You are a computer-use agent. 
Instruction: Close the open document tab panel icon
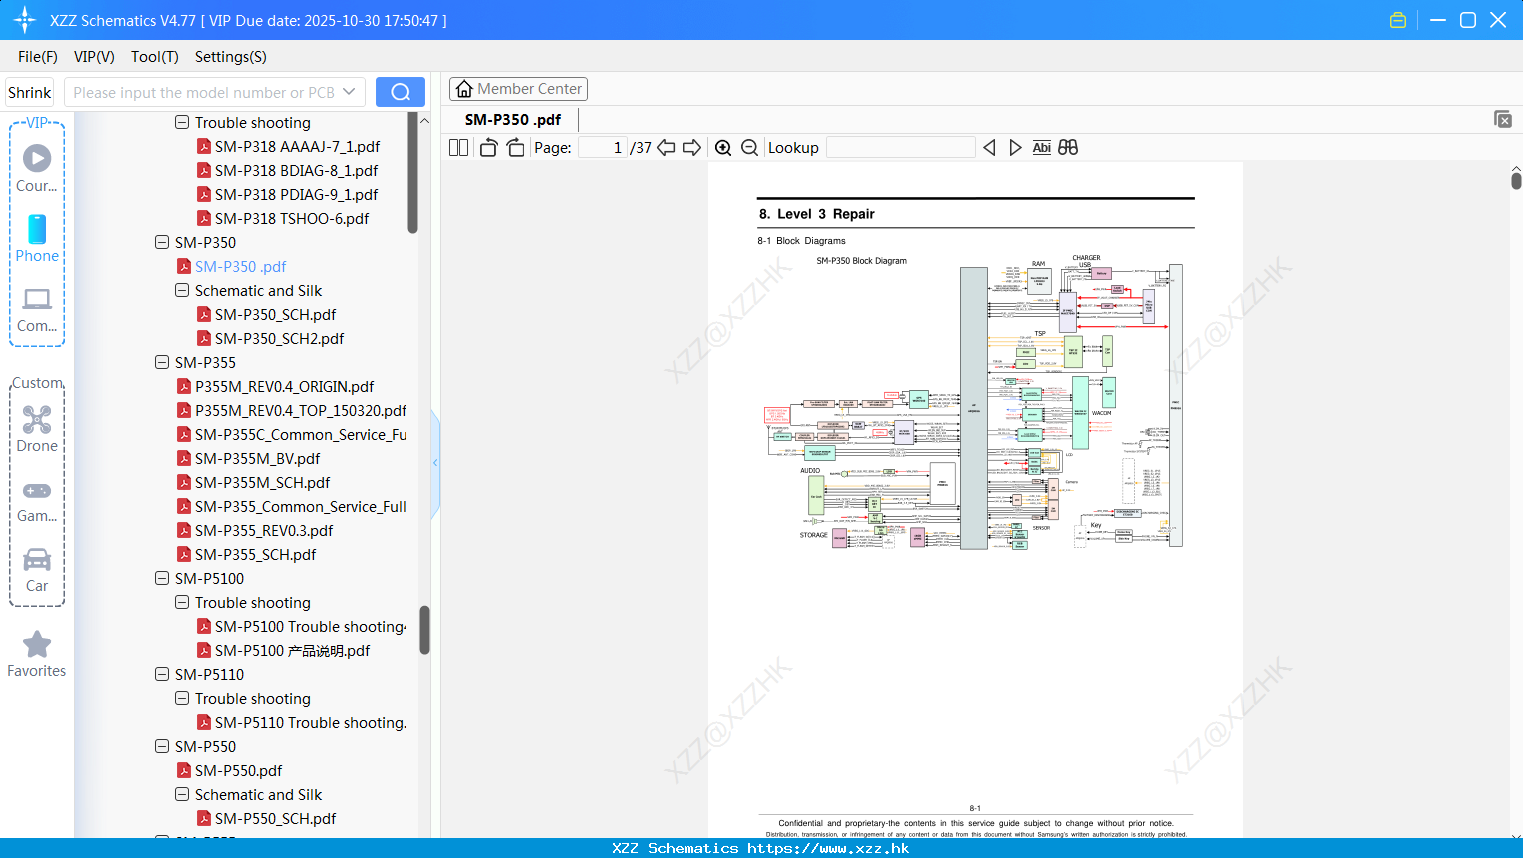(1503, 119)
